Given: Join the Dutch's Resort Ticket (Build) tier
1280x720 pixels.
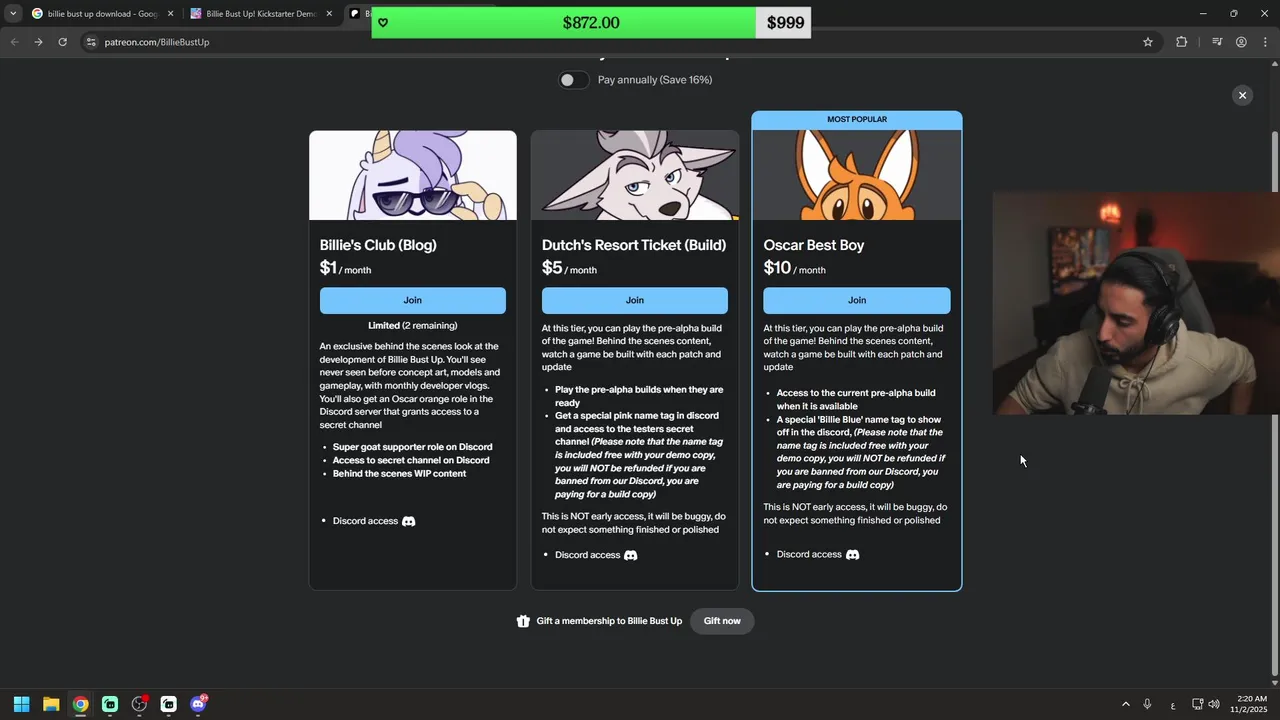Looking at the screenshot, I should [635, 300].
